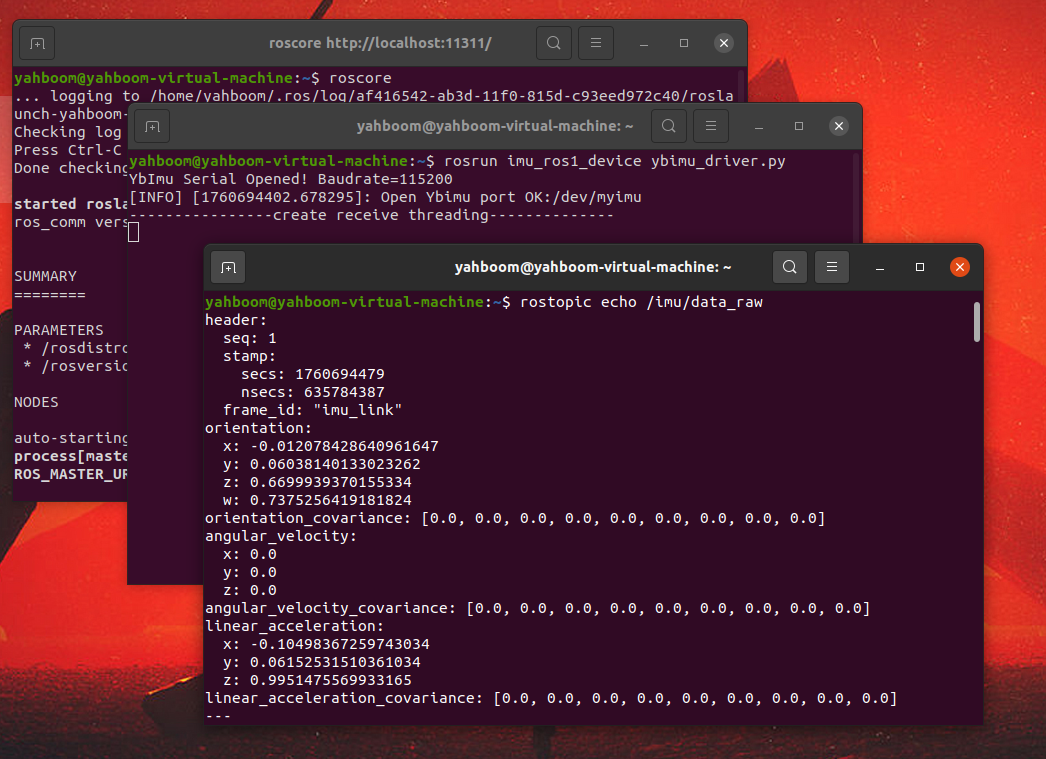The image size is (1046, 759).
Task: Click the 'Open Ybimu port OK:/dev/myimu' line
Action: click(385, 197)
